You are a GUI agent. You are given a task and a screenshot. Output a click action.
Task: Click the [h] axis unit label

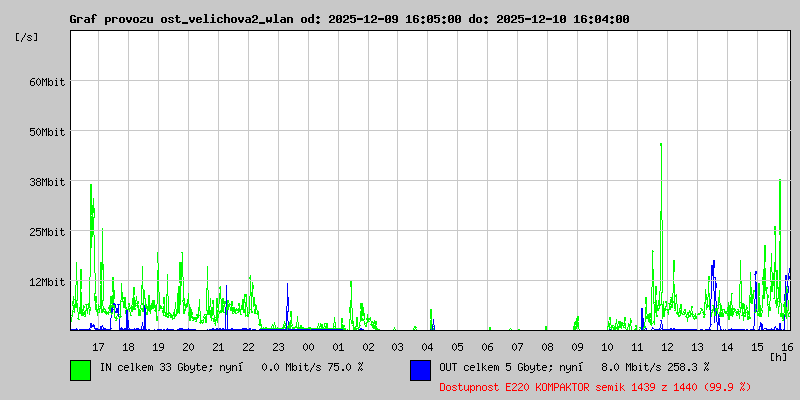pyautogui.click(x=778, y=357)
